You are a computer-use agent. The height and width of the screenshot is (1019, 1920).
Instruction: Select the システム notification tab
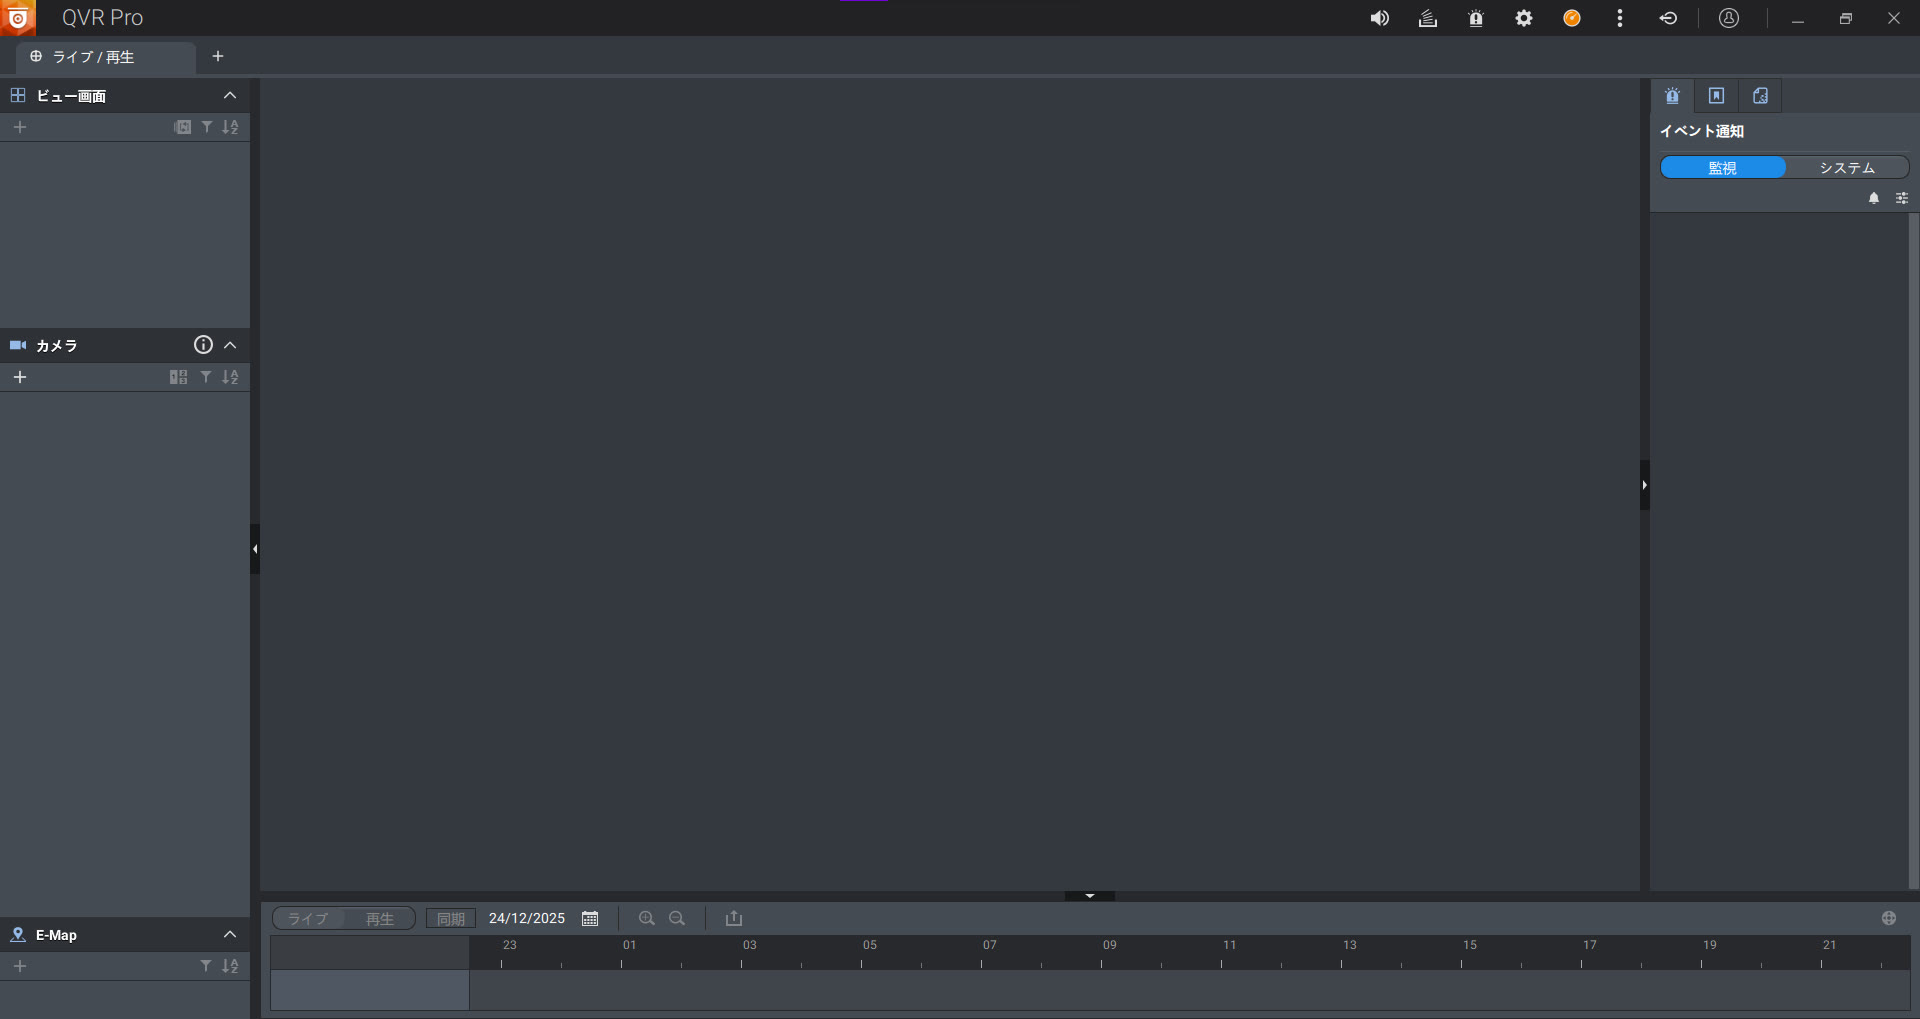[x=1846, y=167]
